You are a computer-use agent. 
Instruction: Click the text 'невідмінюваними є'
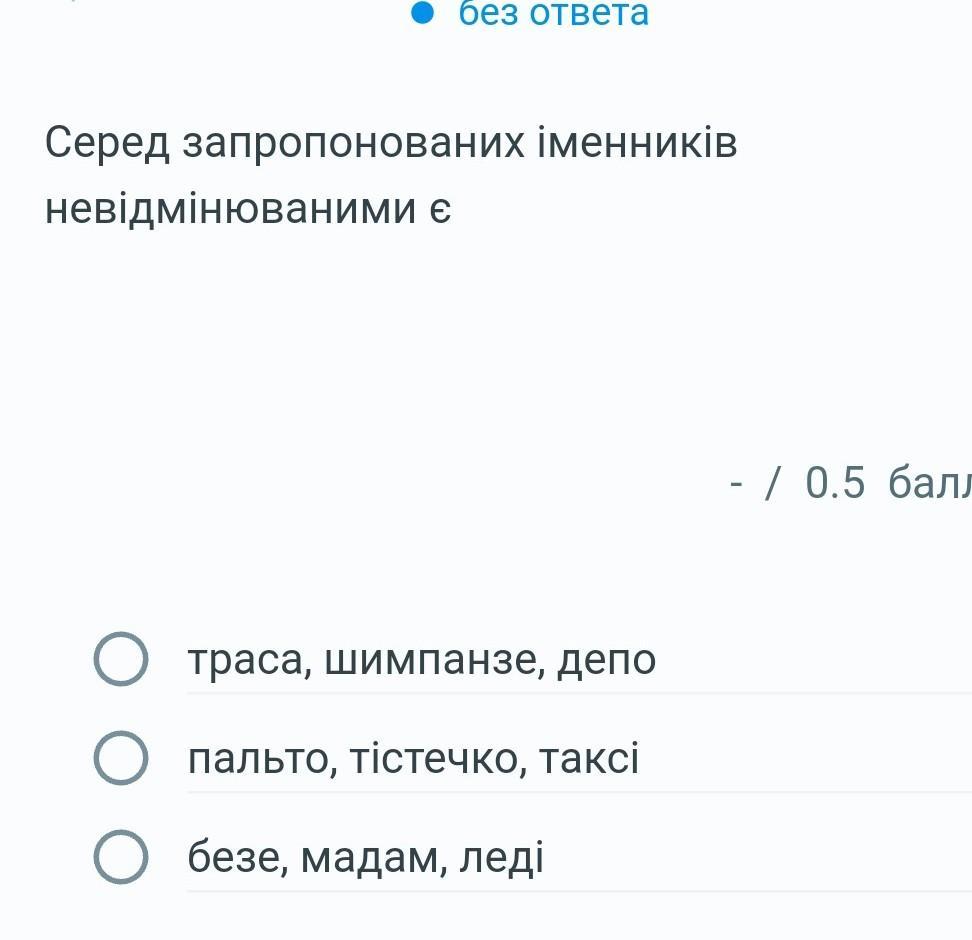tap(248, 209)
